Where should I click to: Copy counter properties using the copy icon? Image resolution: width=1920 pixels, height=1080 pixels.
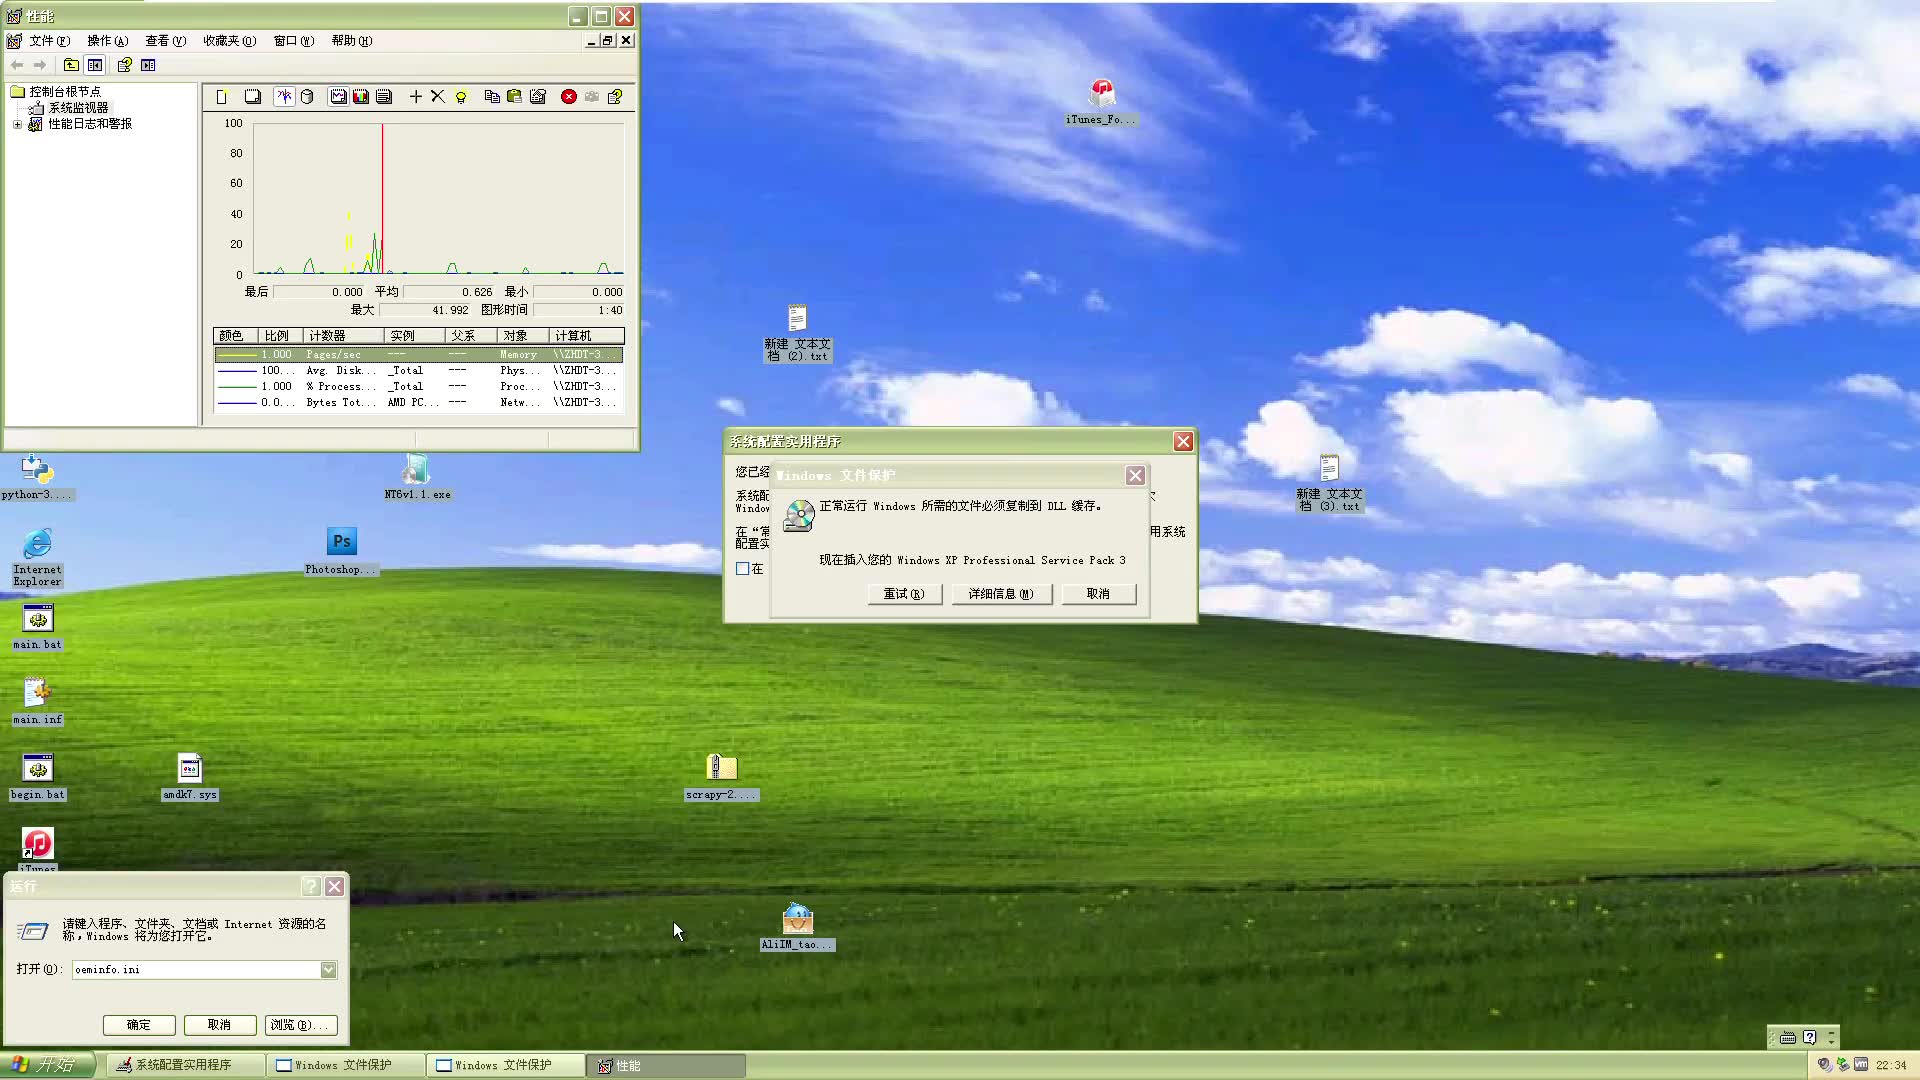[491, 97]
